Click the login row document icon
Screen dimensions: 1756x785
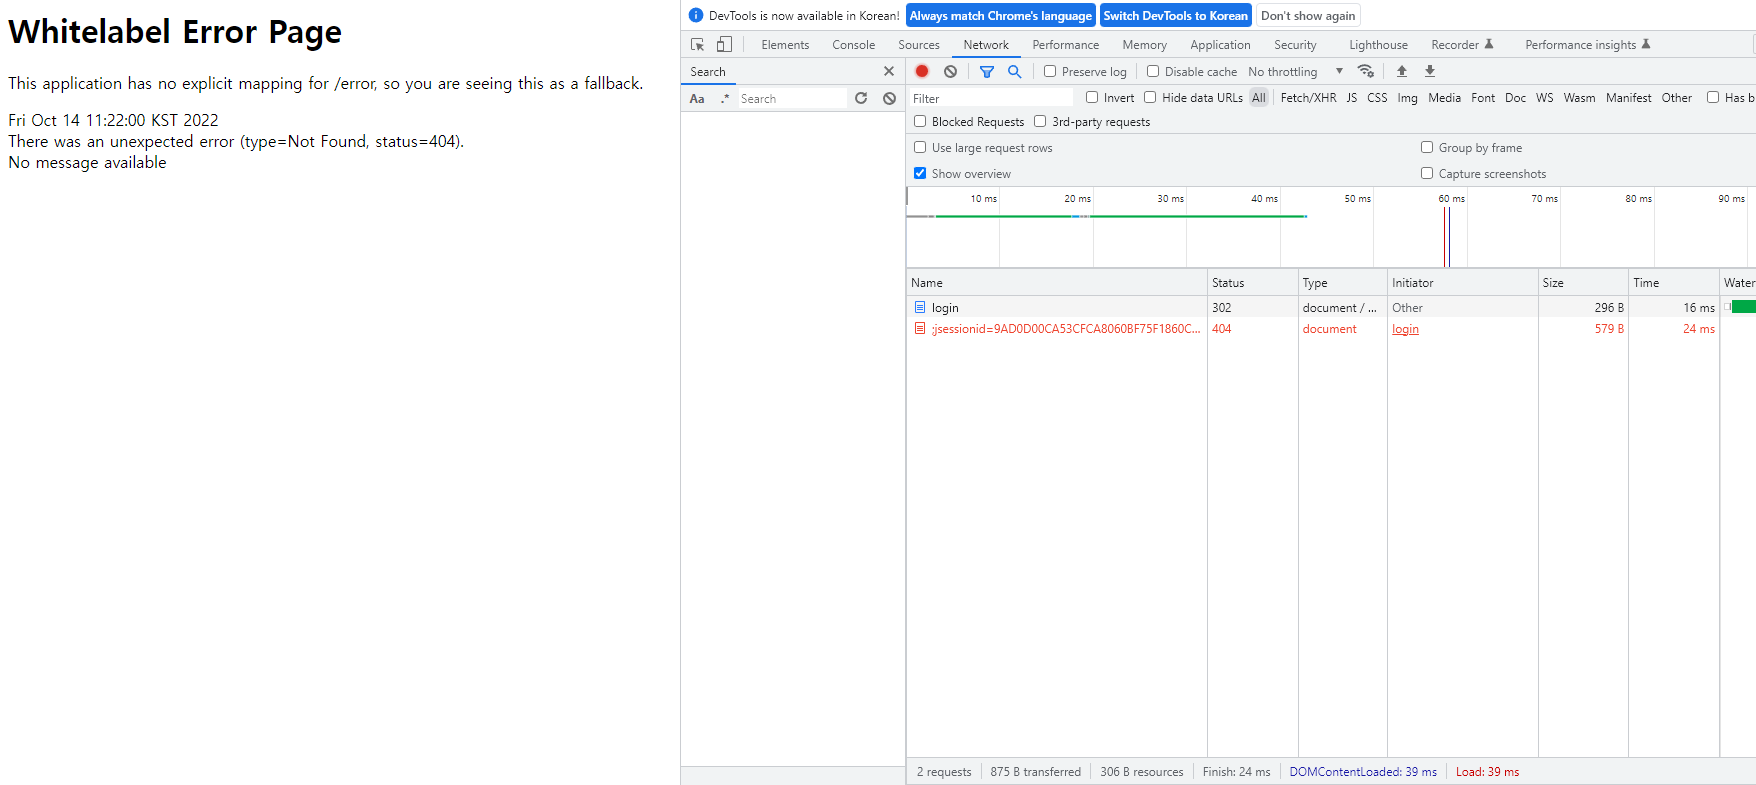[x=920, y=307]
